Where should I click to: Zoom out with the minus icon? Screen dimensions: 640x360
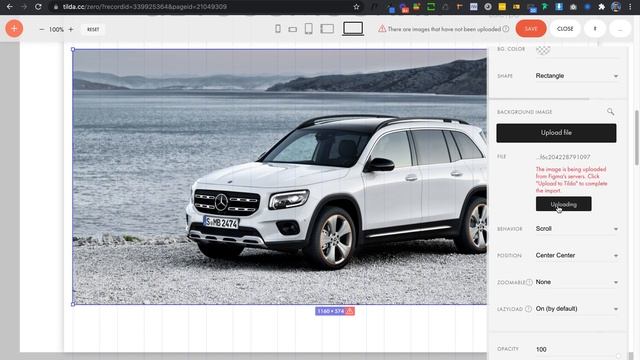point(42,29)
